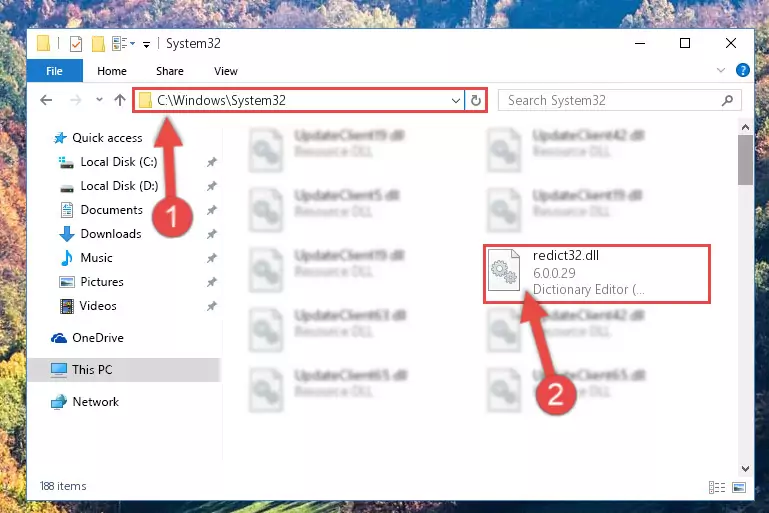Click the 188 items status text
The image size is (769, 513).
[63, 486]
